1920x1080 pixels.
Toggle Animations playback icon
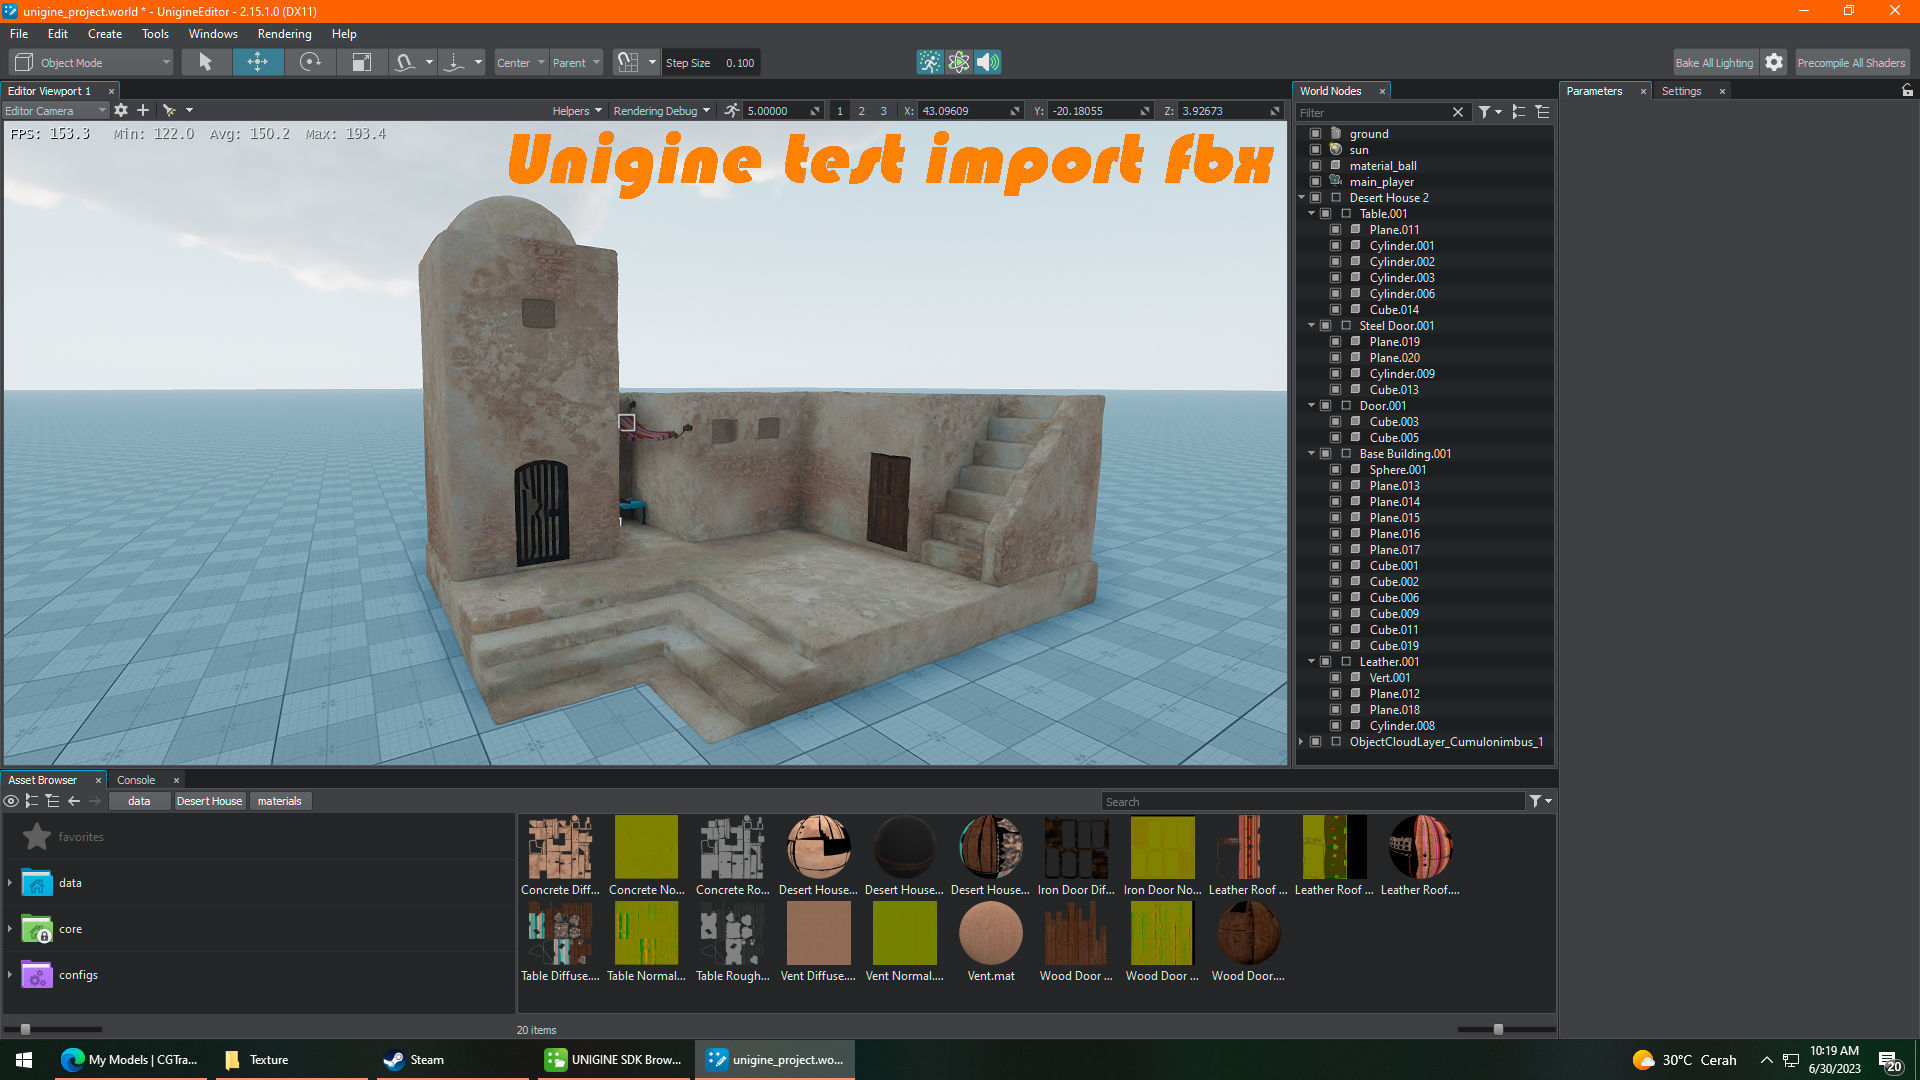click(930, 62)
